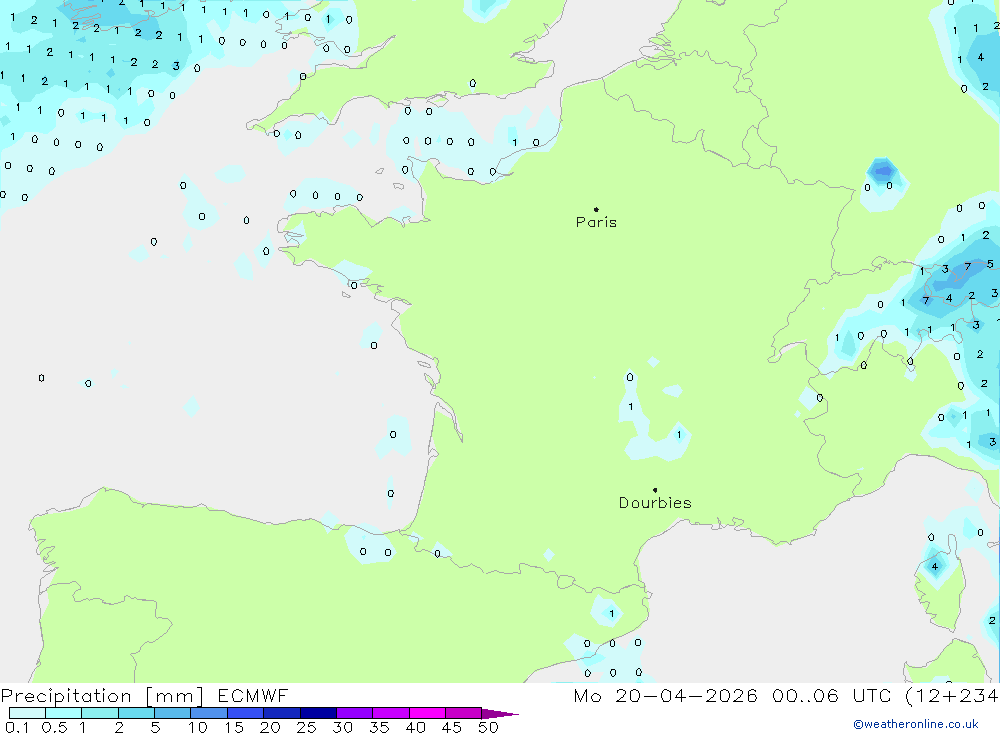Click the '00..06 UTC' time range text

(831, 695)
